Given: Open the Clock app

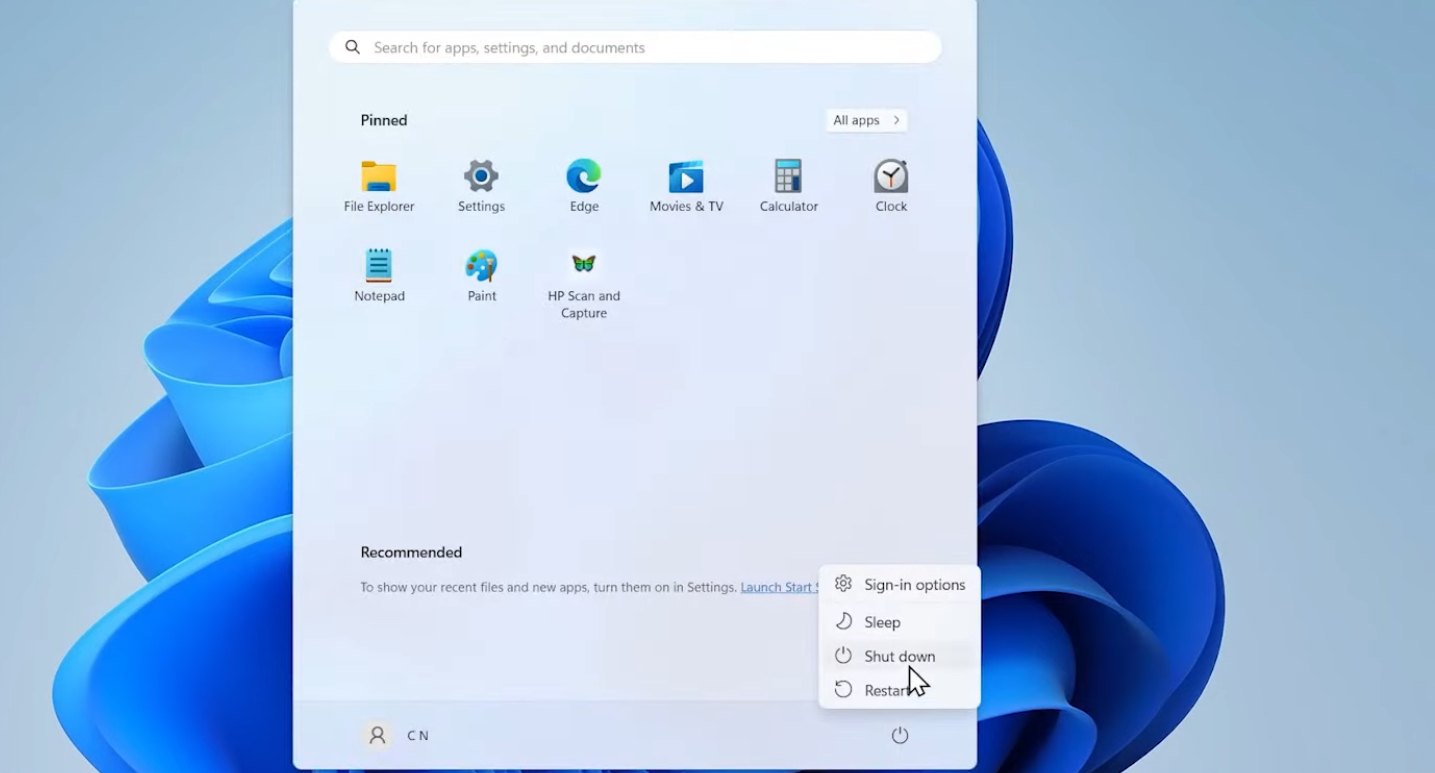Looking at the screenshot, I should point(891,187).
